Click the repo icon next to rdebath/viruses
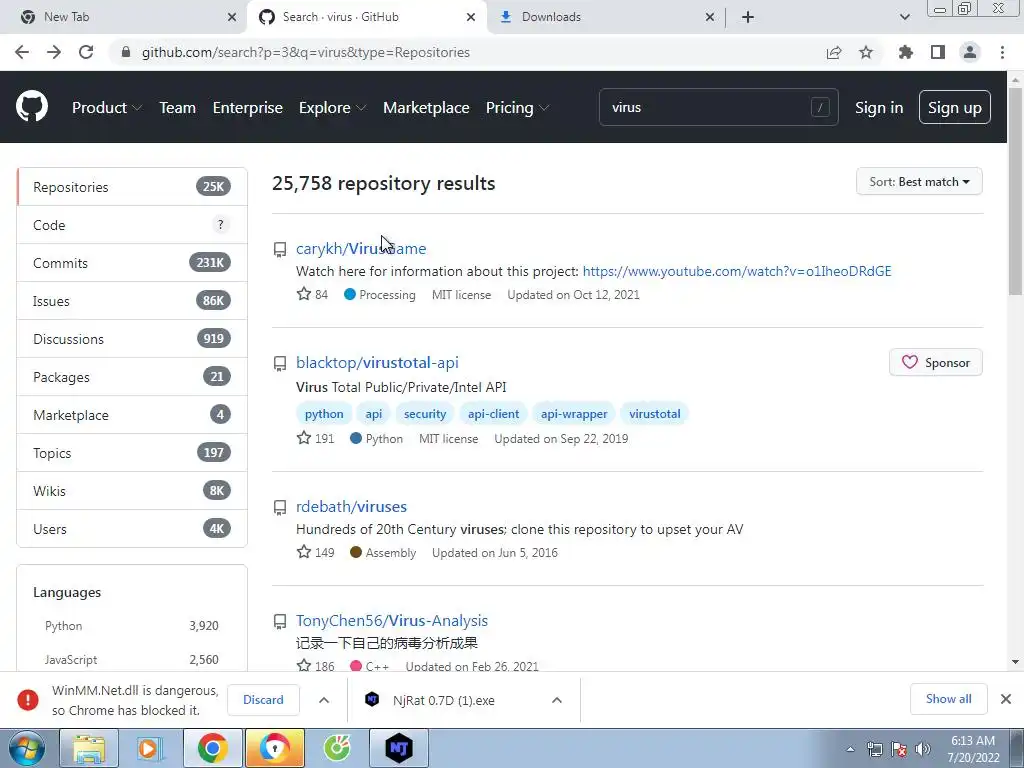1024x768 pixels. (280, 507)
